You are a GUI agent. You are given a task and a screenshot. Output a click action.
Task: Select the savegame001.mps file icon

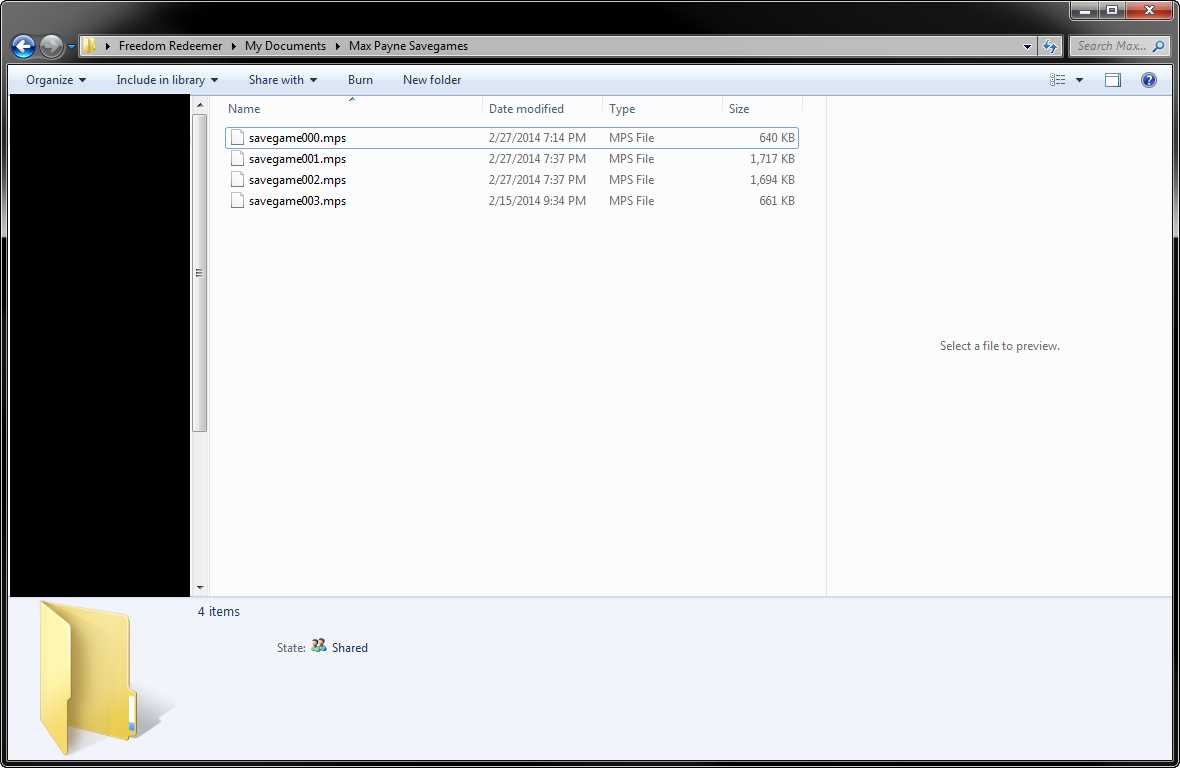(237, 159)
